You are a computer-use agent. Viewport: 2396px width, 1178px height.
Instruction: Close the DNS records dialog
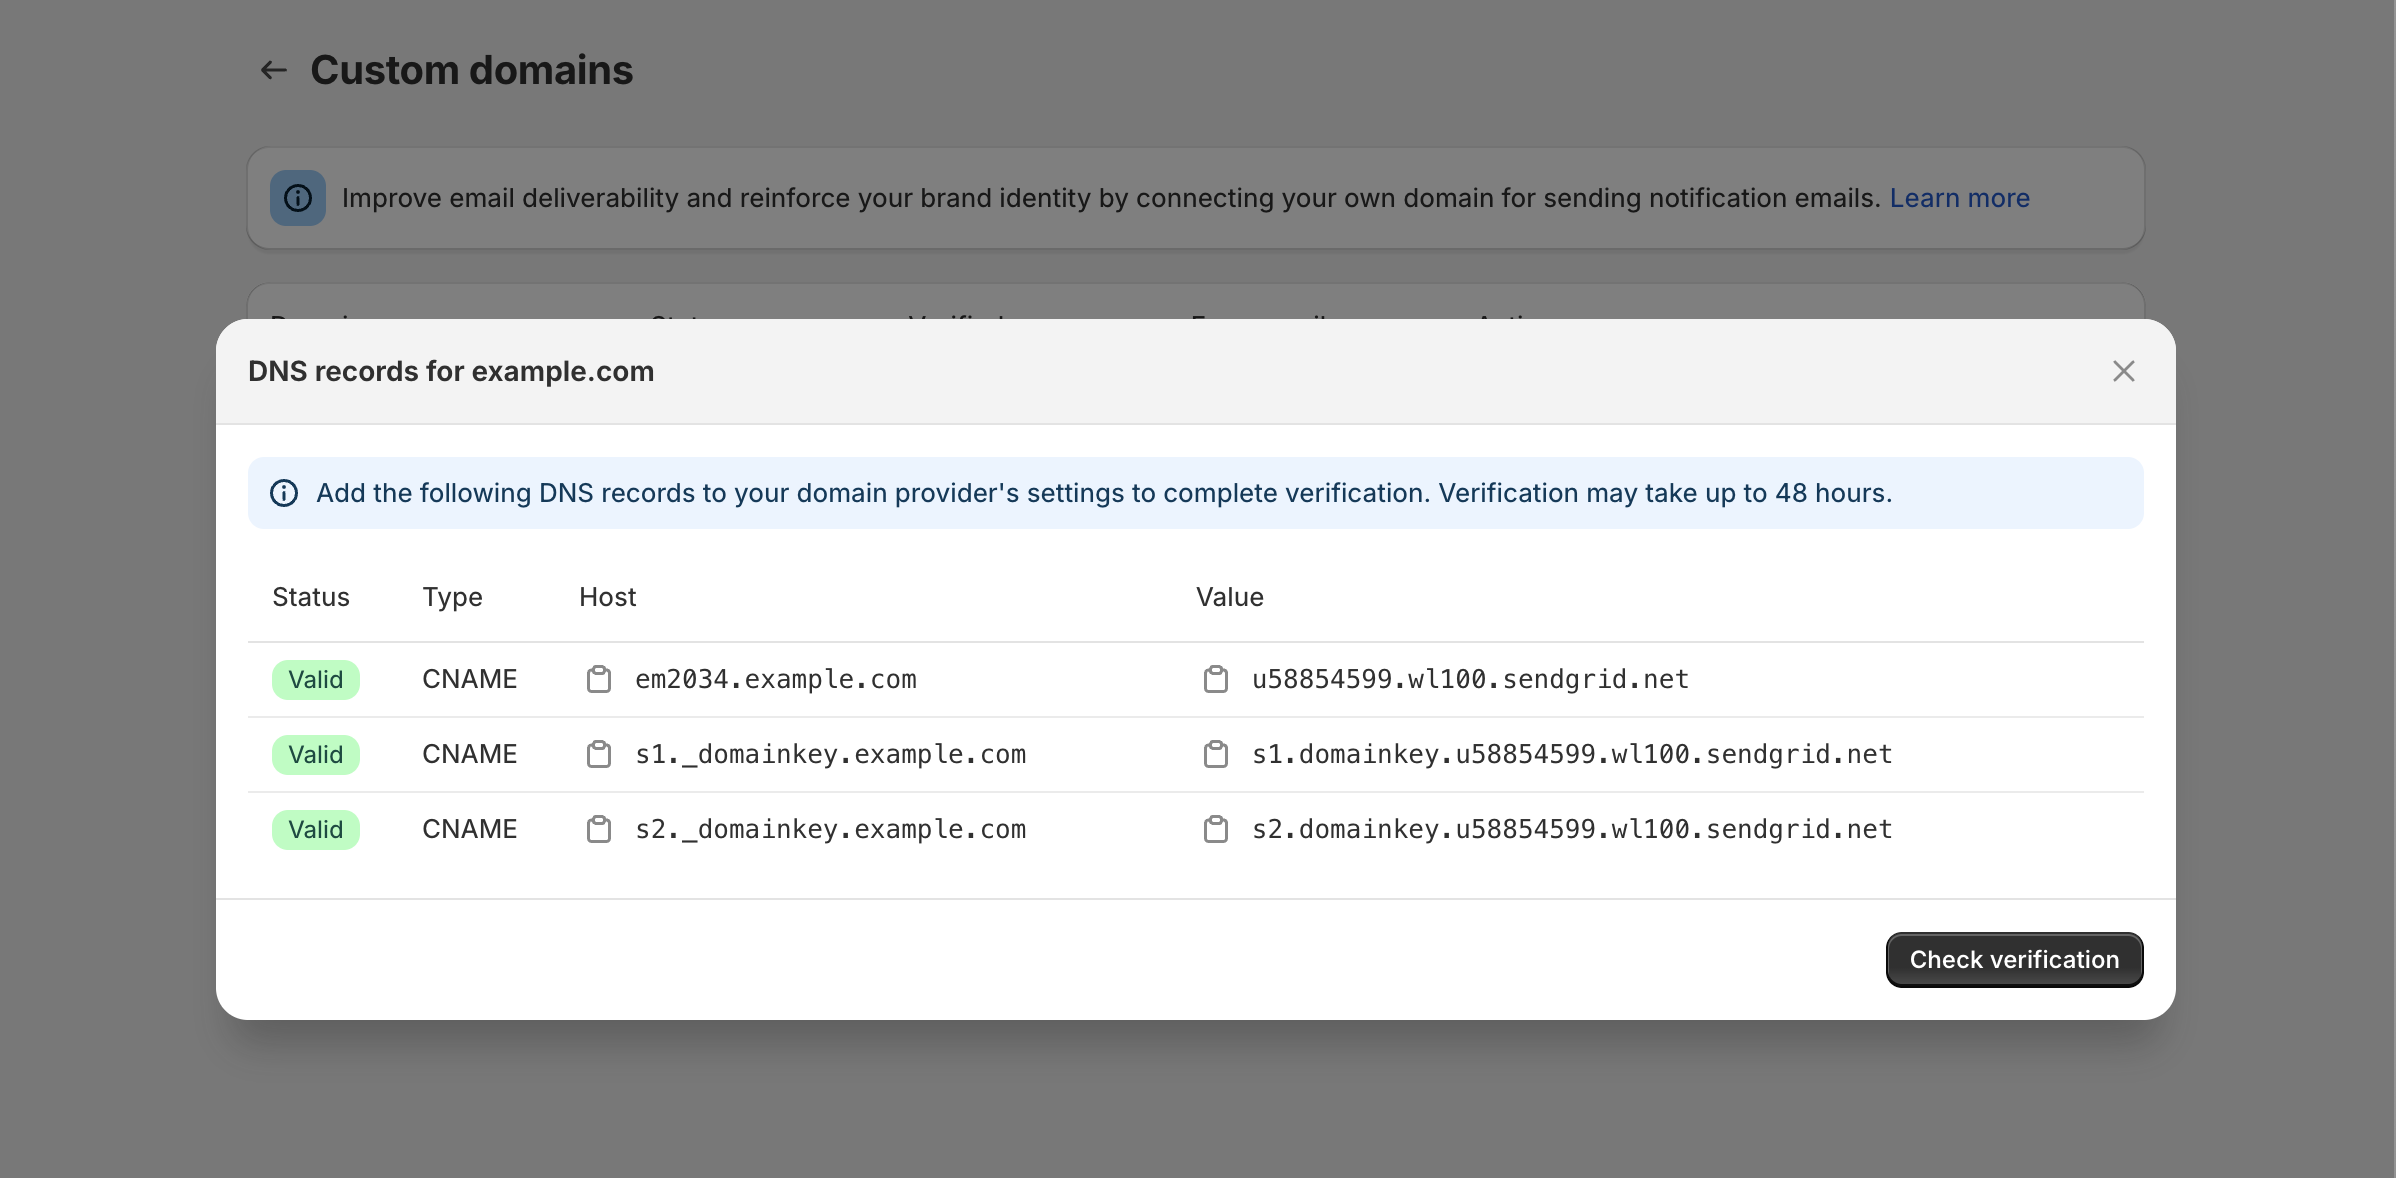coord(2123,371)
